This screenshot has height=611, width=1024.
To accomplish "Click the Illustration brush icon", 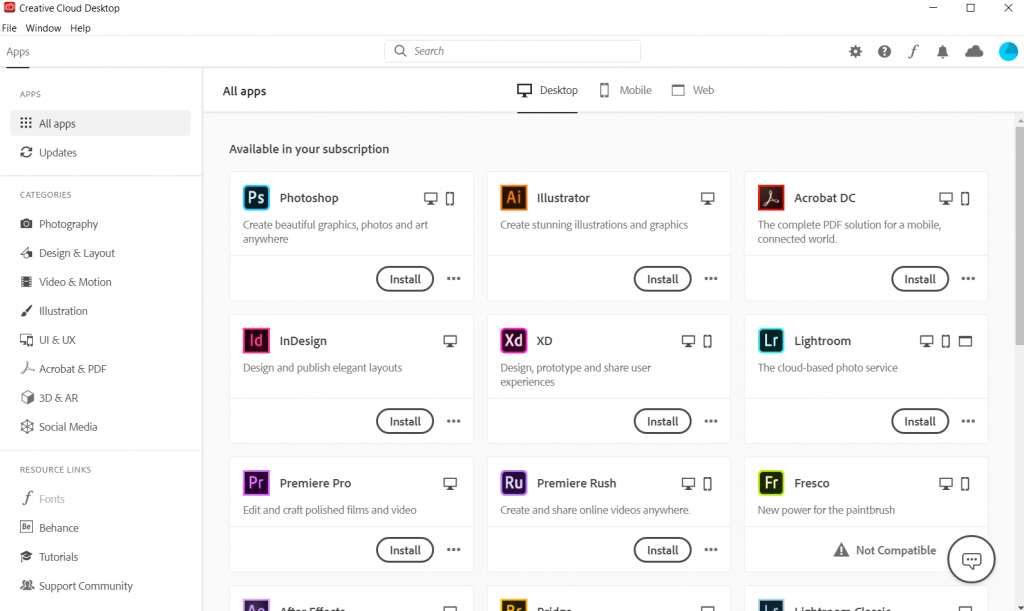I will [x=26, y=311].
